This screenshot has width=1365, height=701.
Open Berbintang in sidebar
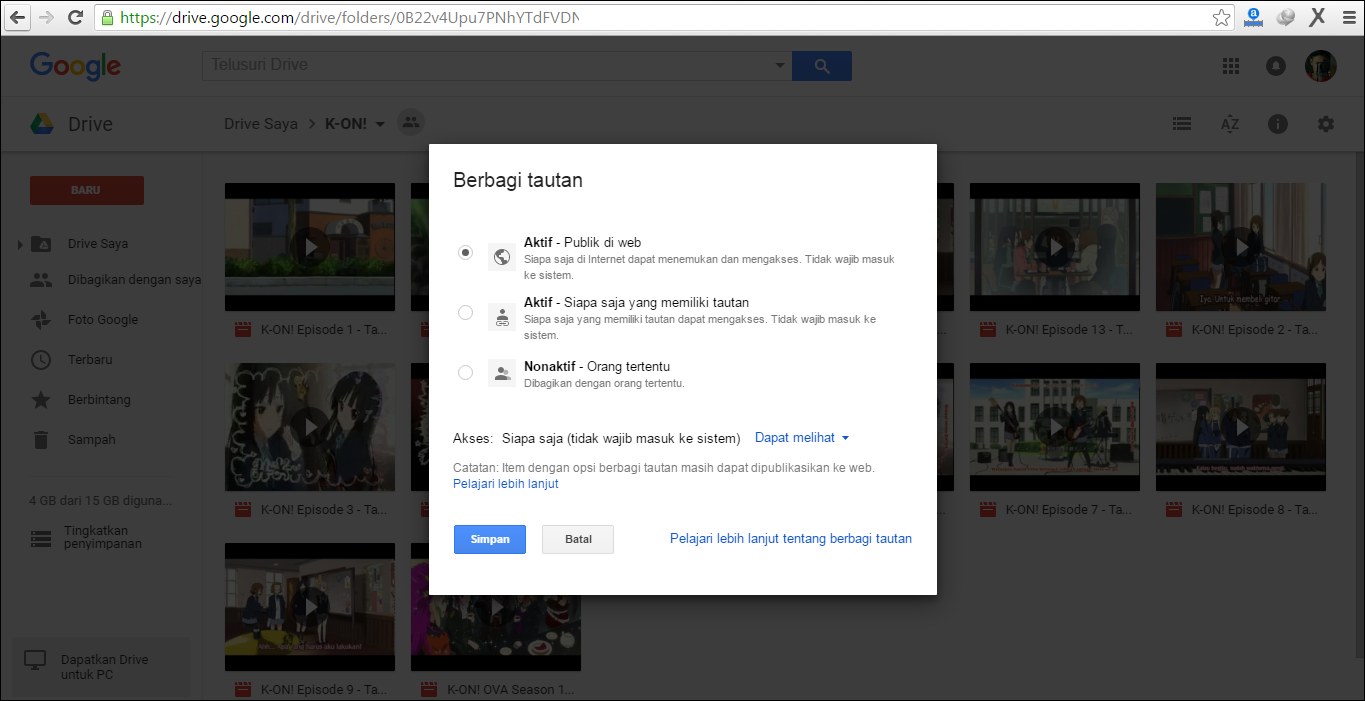point(99,400)
